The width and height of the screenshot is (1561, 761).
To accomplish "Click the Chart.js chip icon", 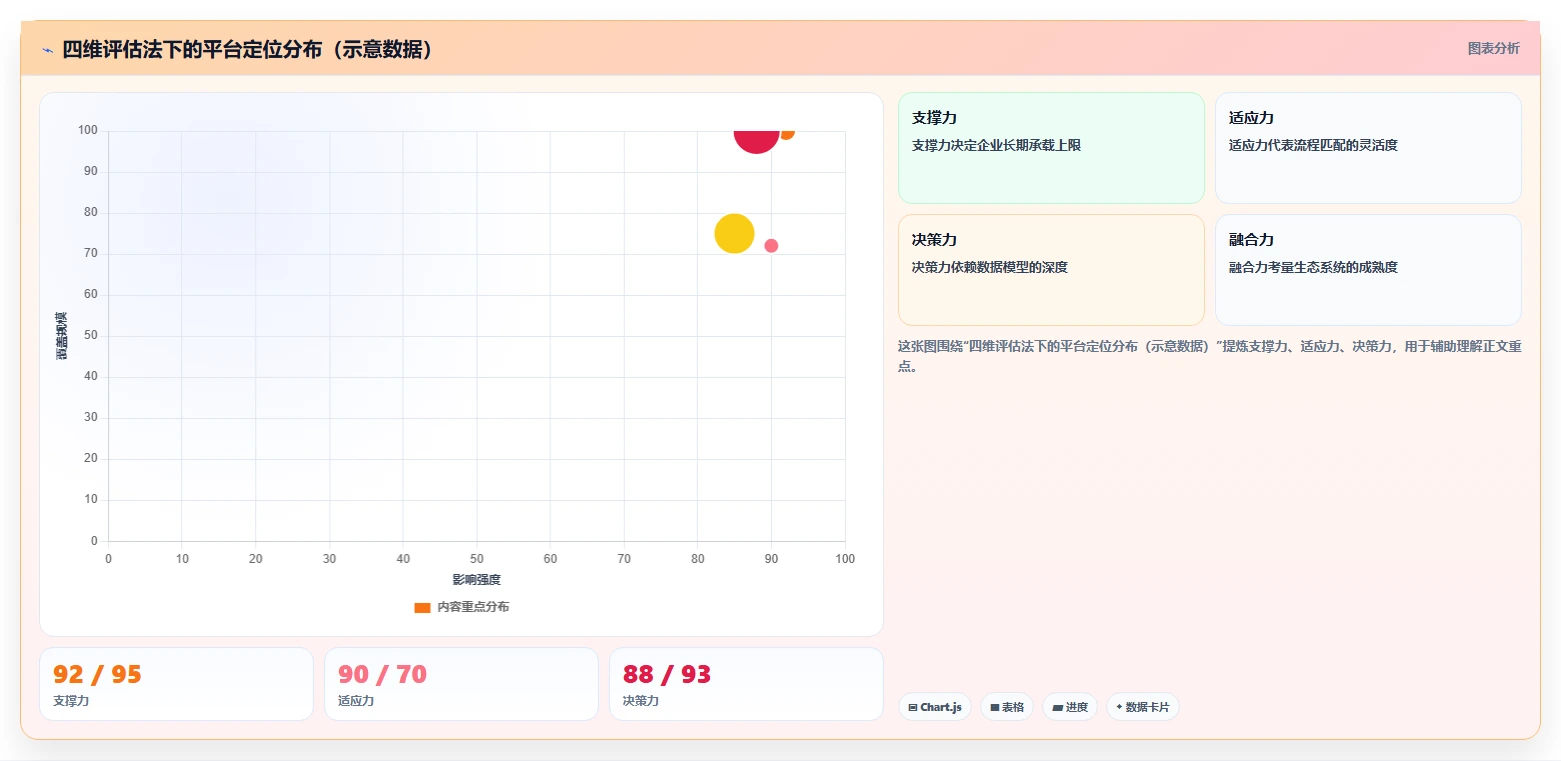I will pyautogui.click(x=913, y=708).
